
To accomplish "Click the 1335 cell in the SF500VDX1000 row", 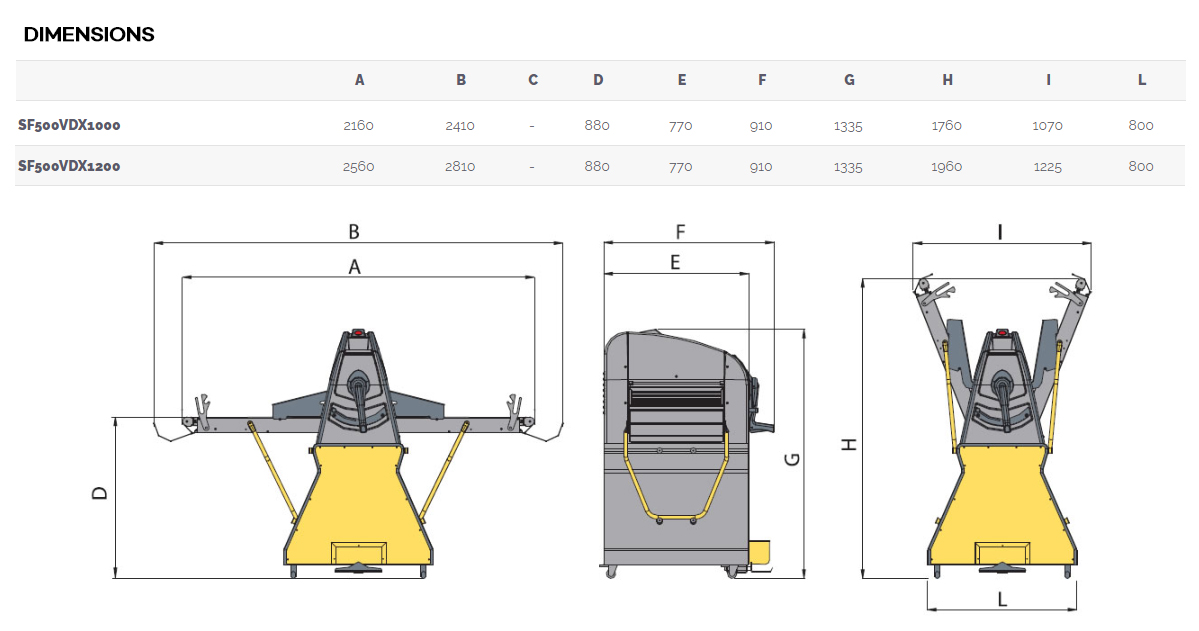I will (848, 125).
